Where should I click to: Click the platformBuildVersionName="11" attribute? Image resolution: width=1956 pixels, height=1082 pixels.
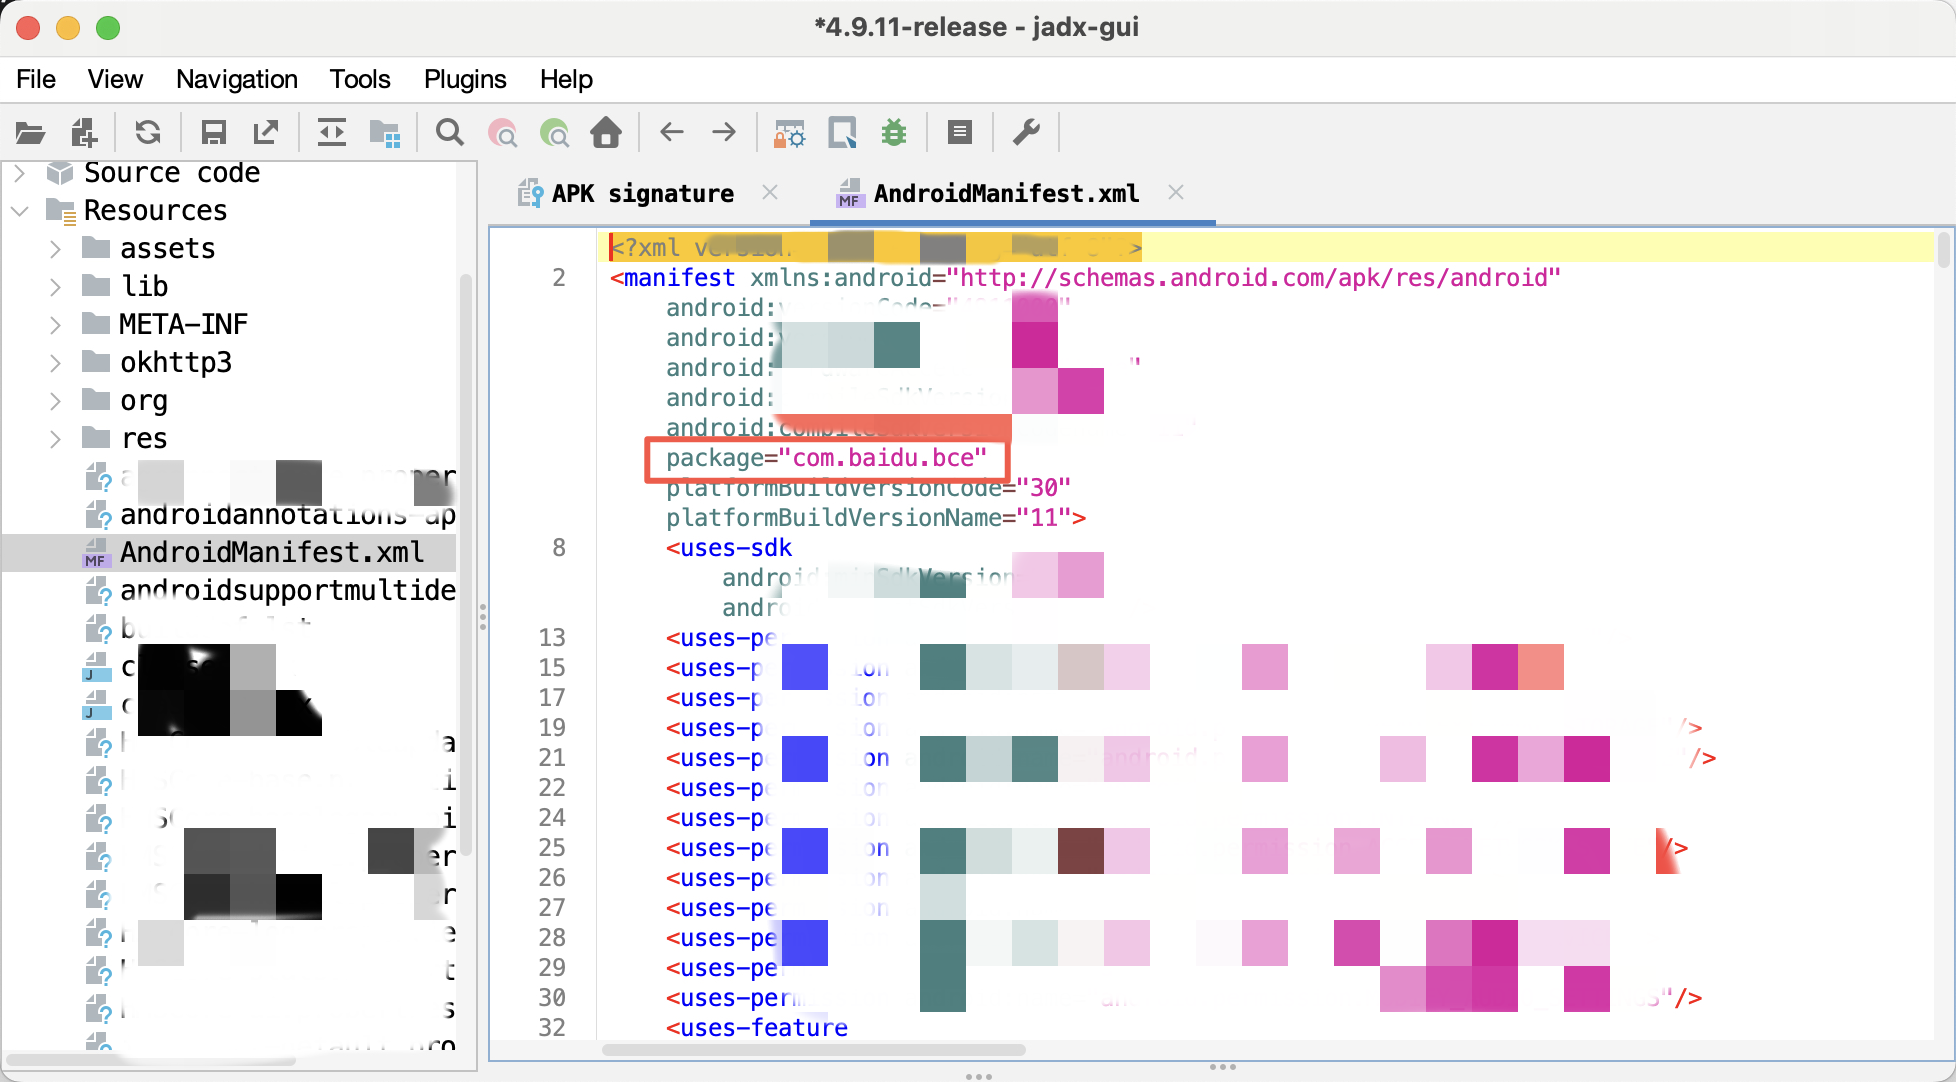[869, 518]
